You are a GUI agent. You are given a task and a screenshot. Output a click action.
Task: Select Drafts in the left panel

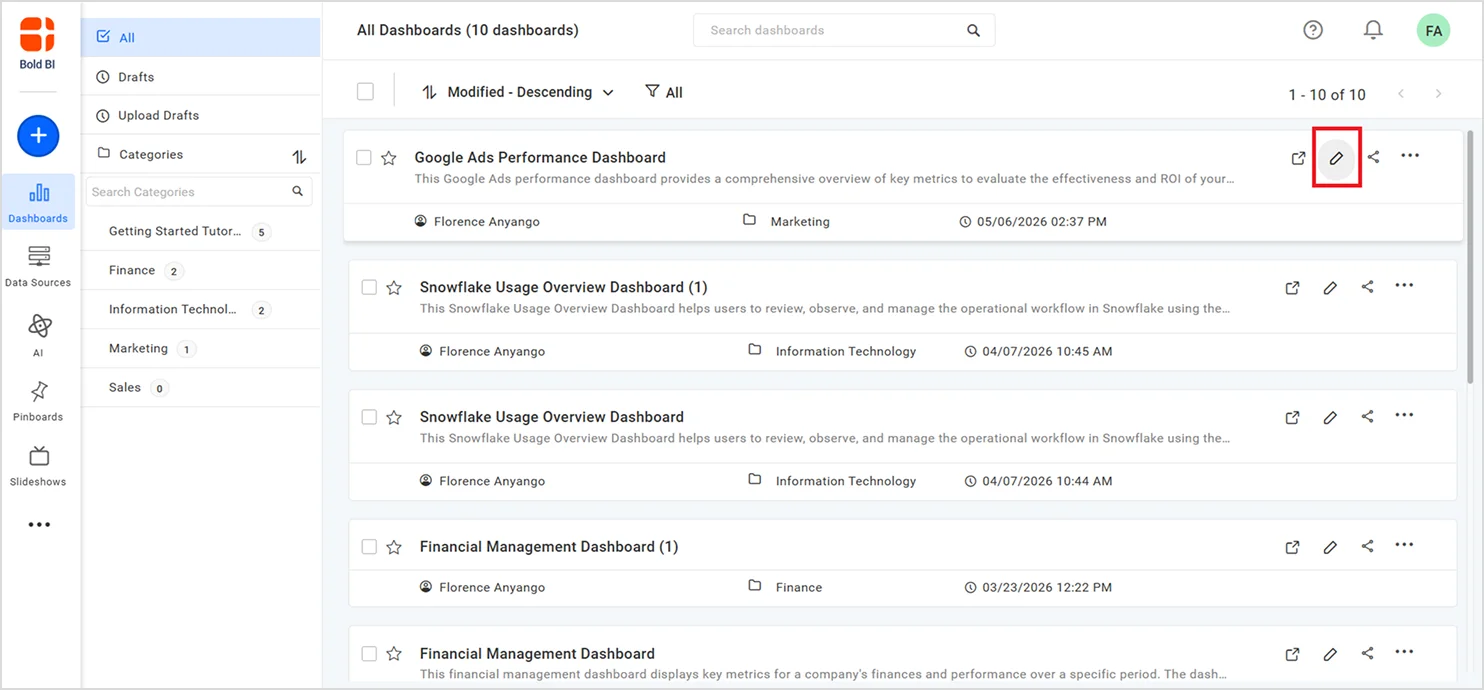(x=201, y=76)
